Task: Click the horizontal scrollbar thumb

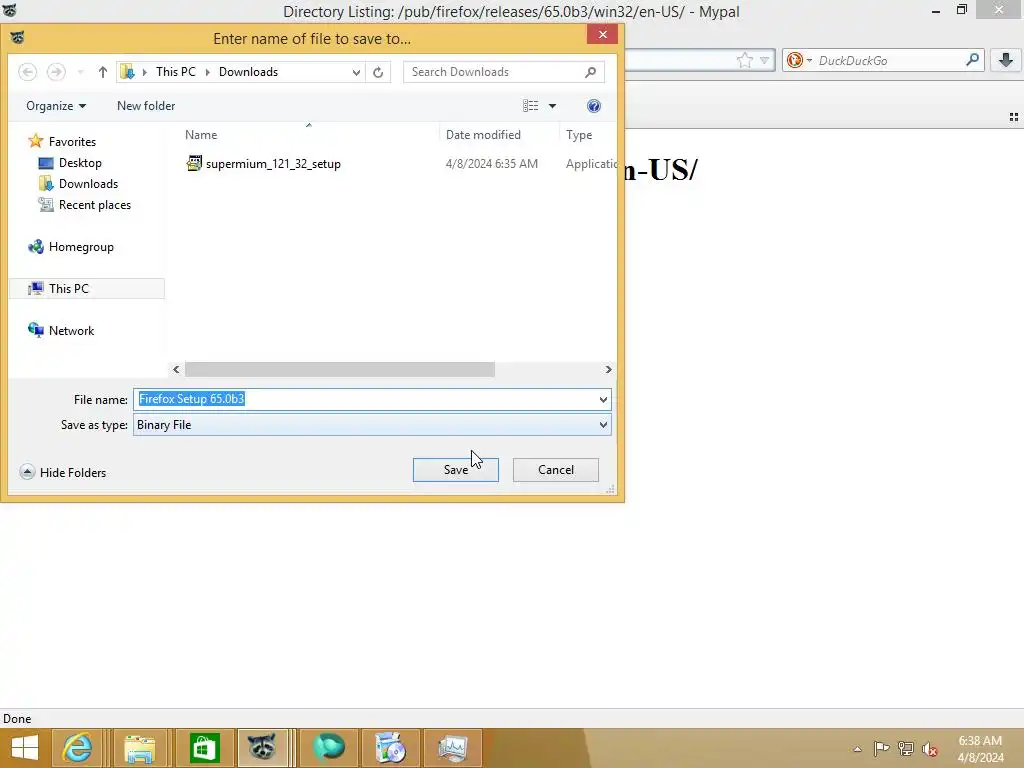Action: point(340,370)
